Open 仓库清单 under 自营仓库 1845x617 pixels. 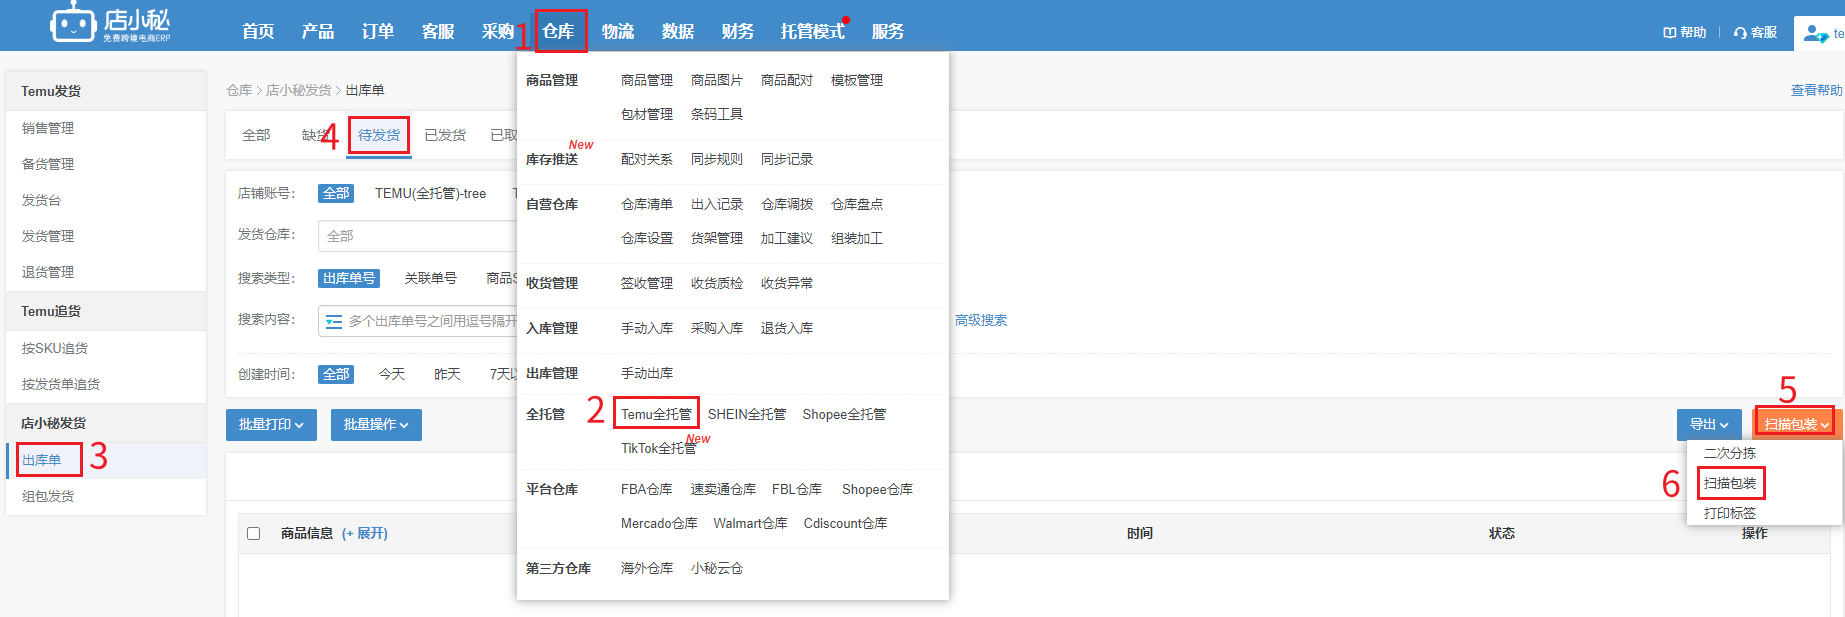tap(647, 204)
